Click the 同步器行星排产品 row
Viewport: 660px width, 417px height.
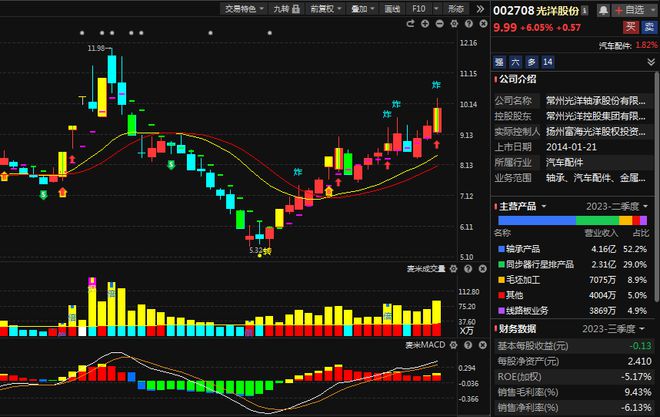[572, 264]
